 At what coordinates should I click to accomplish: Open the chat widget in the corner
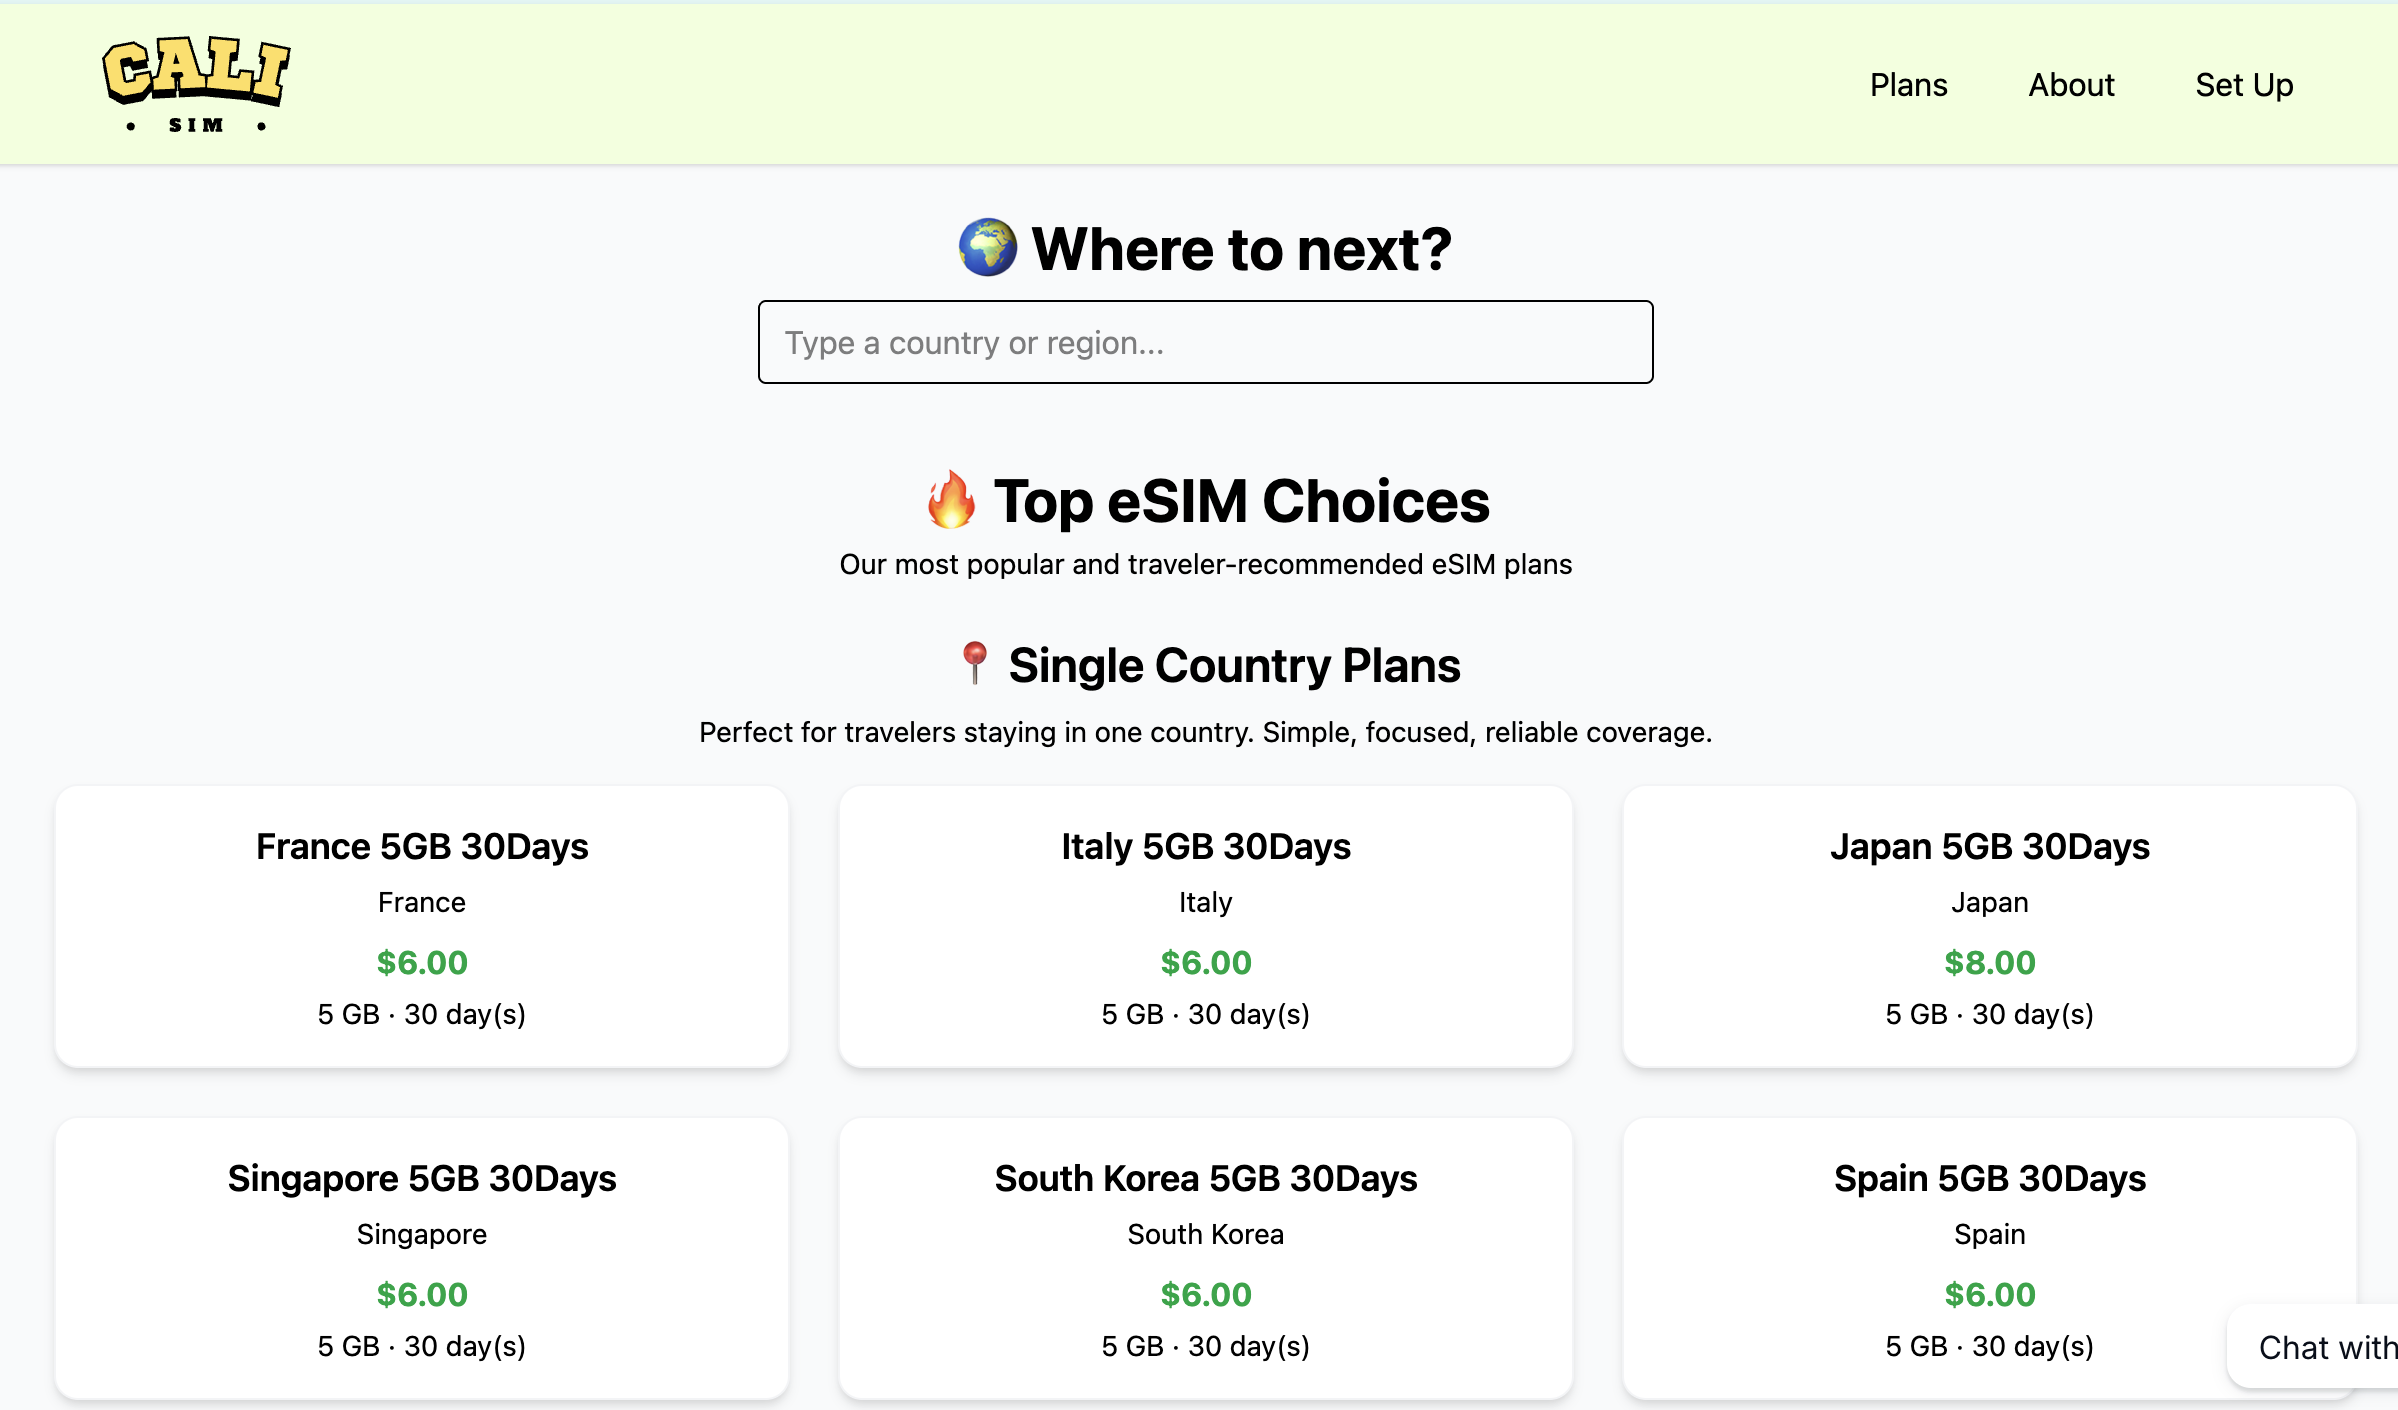coord(2330,1347)
